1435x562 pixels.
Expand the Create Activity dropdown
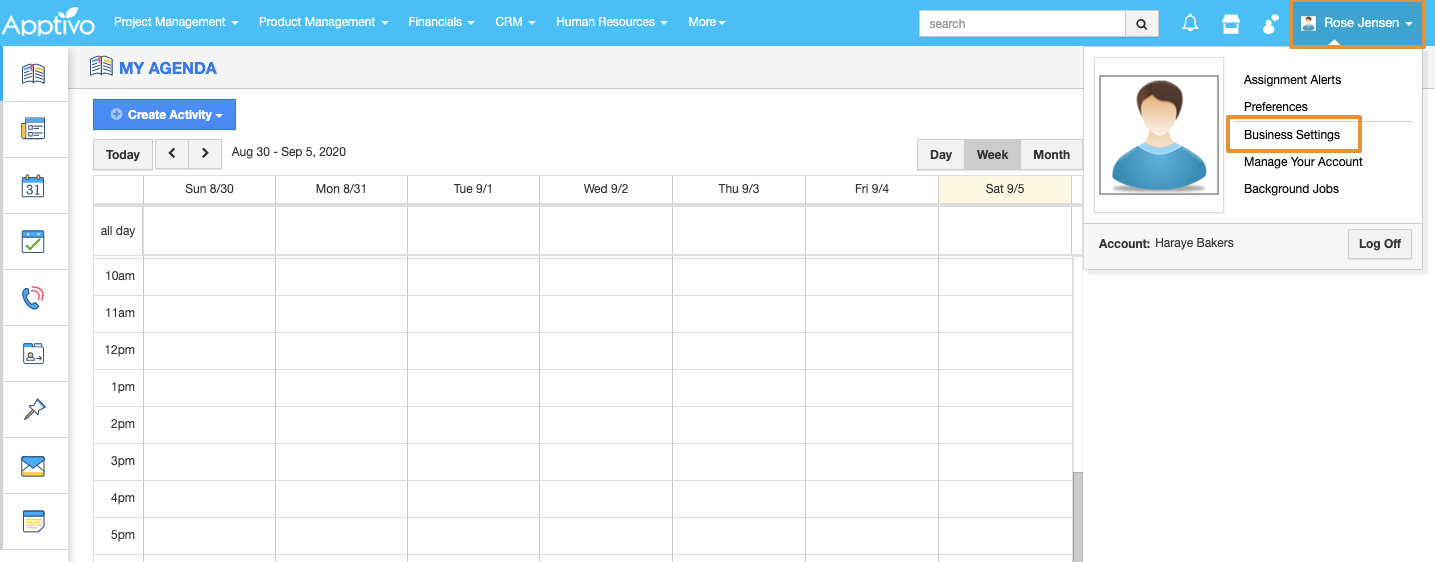tap(164, 115)
